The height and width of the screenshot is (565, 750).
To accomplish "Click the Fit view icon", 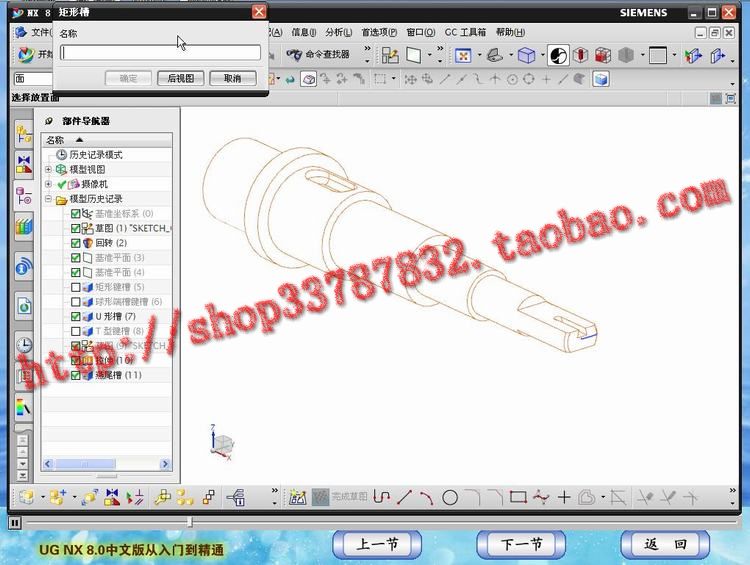I will tap(463, 55).
